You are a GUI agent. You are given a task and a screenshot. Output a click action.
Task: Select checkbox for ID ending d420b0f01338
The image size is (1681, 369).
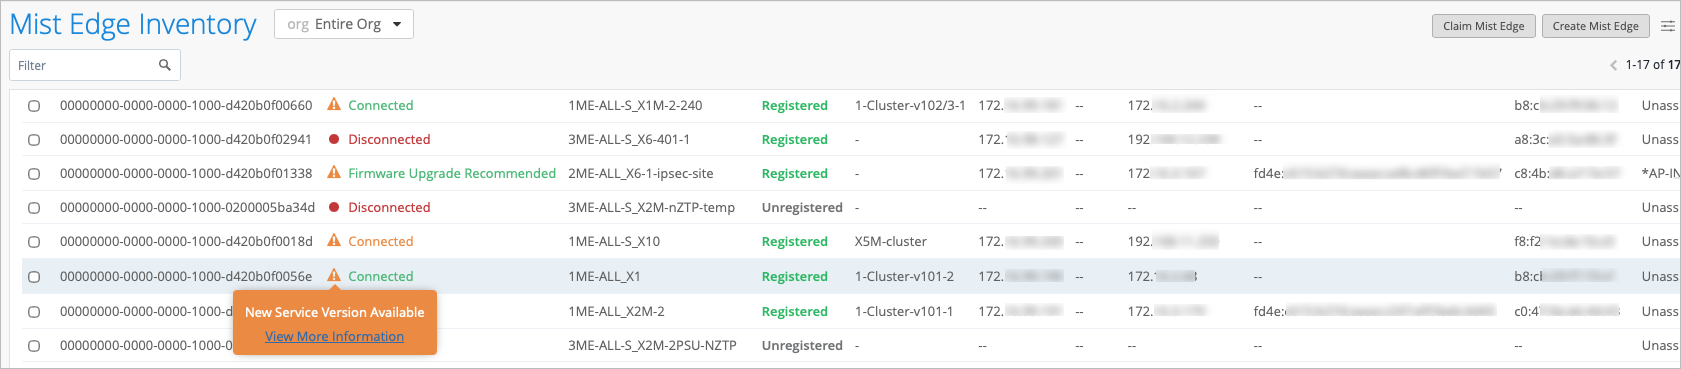tap(34, 174)
